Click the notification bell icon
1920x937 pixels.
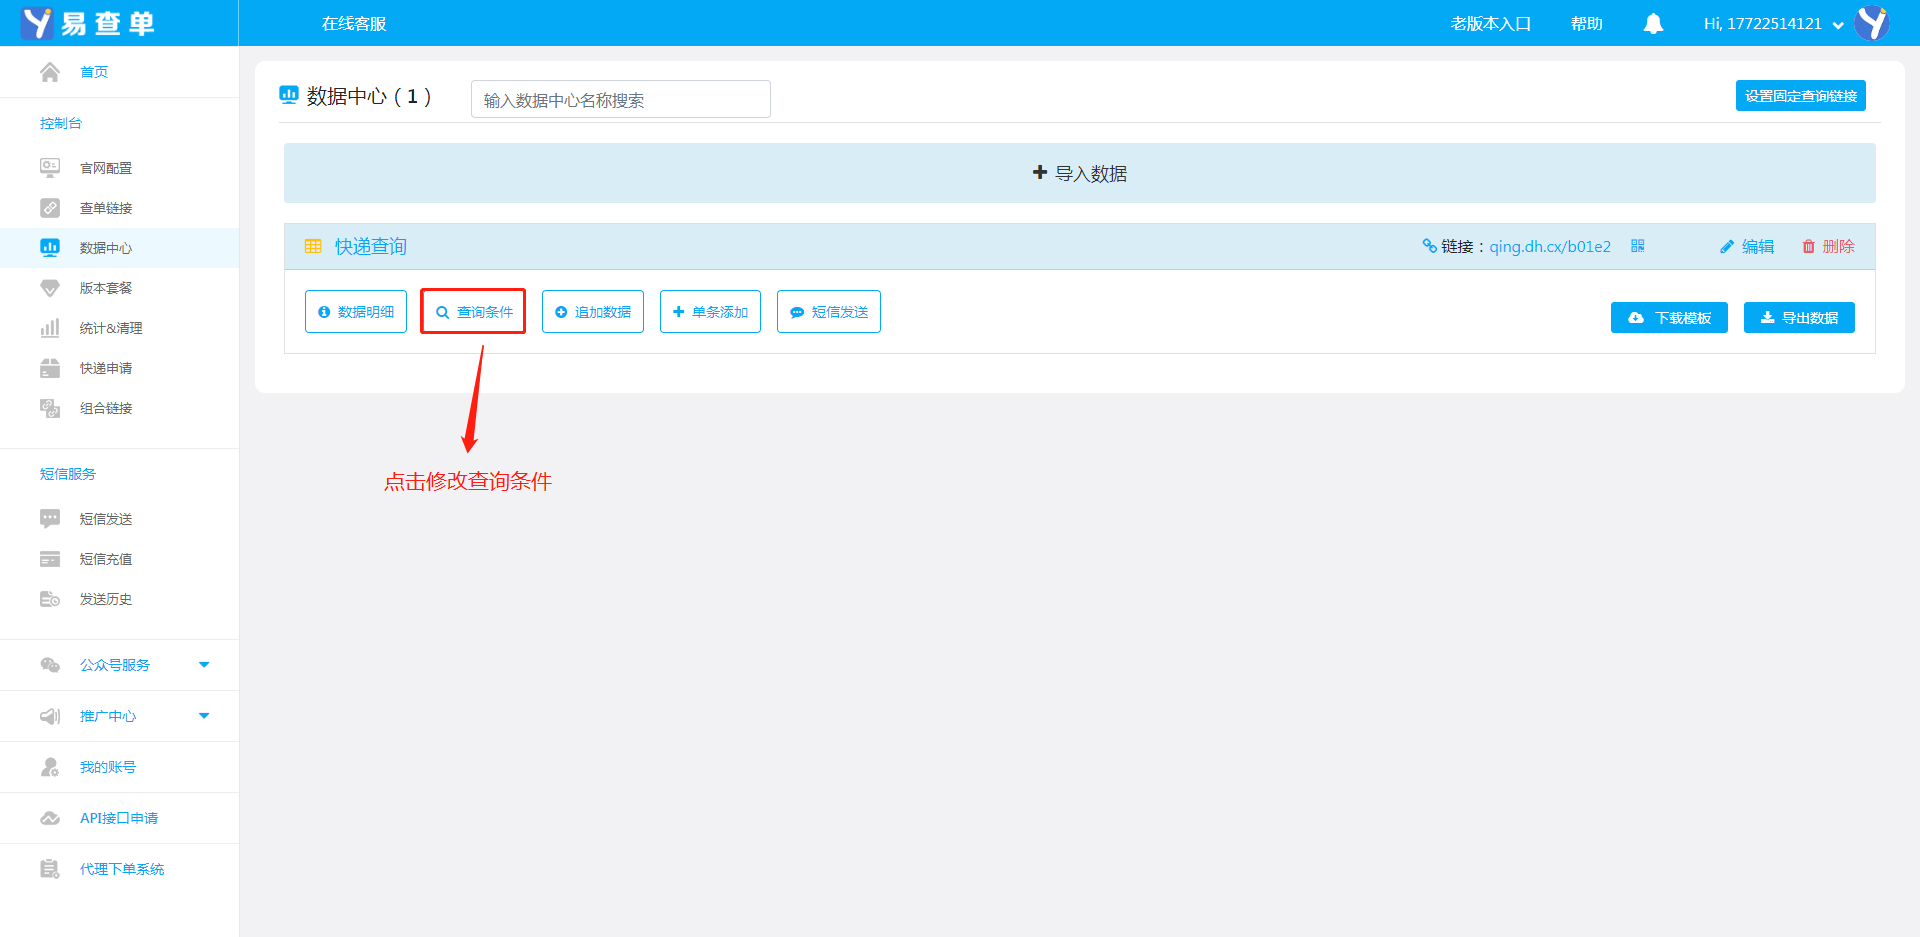click(1653, 24)
